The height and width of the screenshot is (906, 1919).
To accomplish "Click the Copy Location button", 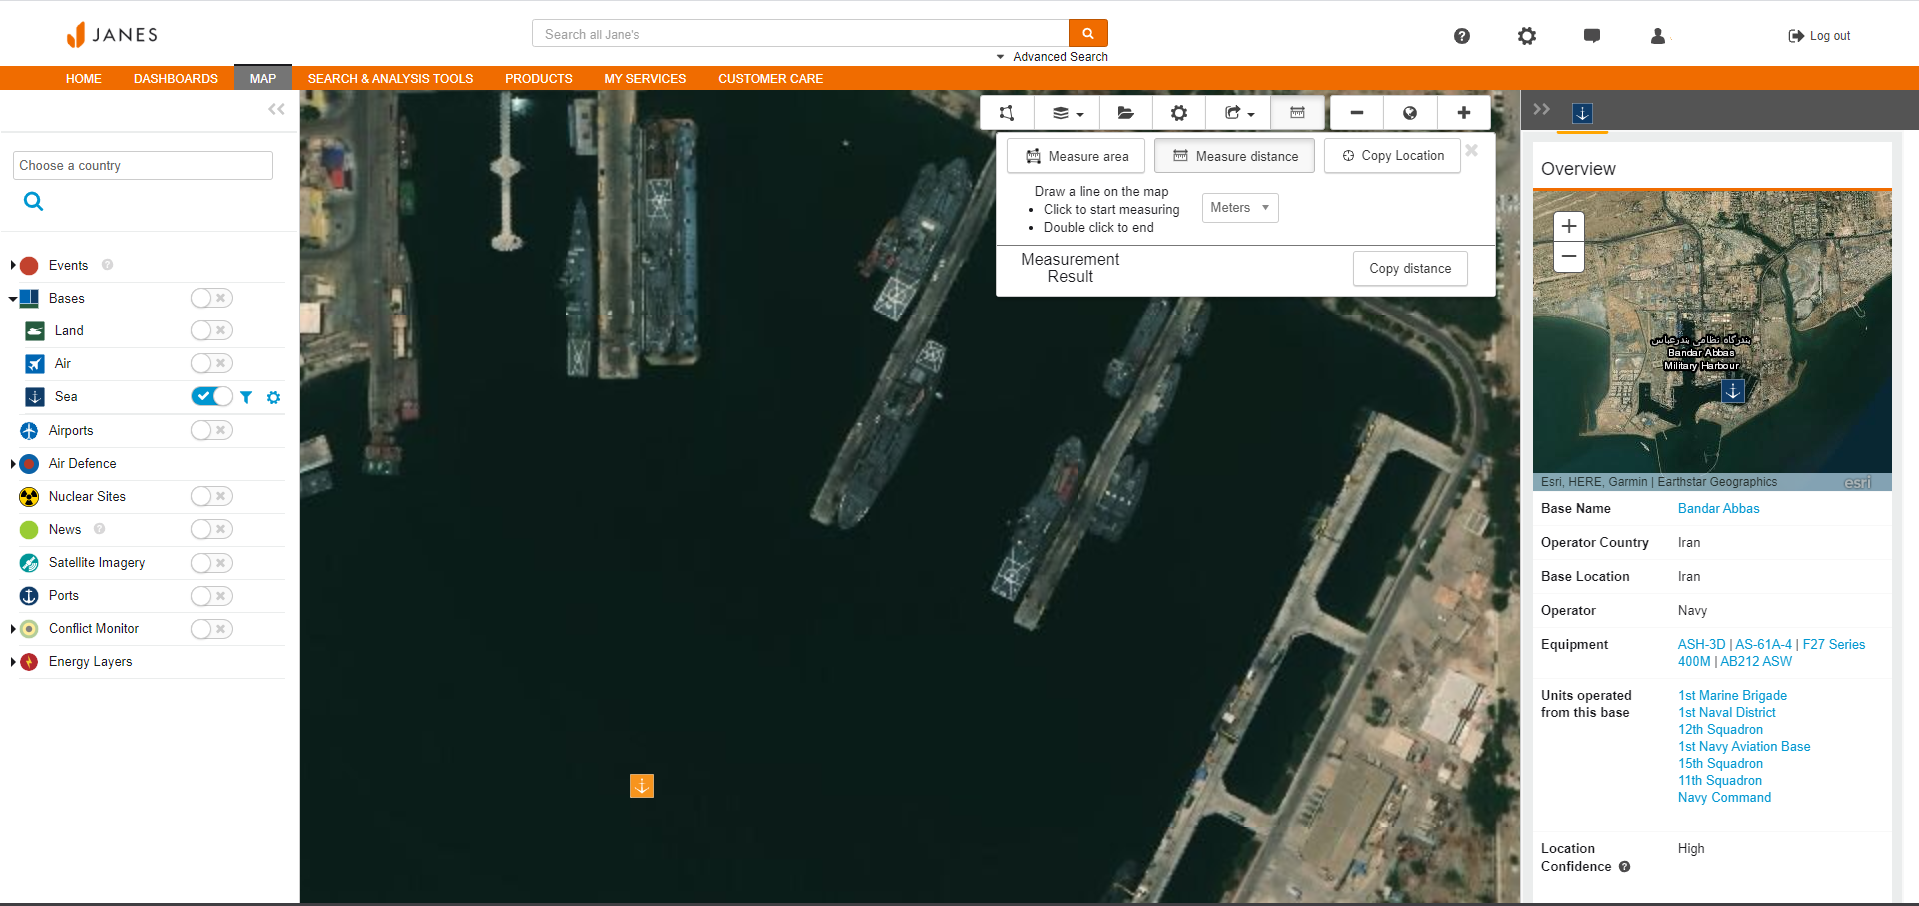I will click(1393, 156).
